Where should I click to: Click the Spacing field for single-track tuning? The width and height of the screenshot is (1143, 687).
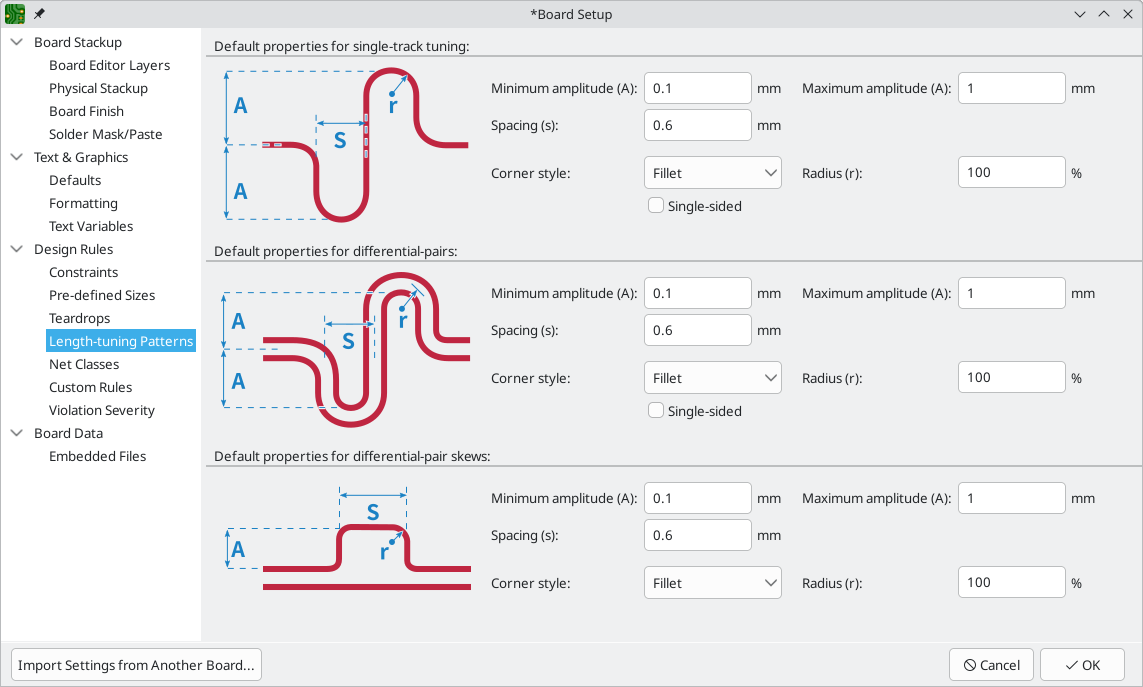[x=697, y=125]
